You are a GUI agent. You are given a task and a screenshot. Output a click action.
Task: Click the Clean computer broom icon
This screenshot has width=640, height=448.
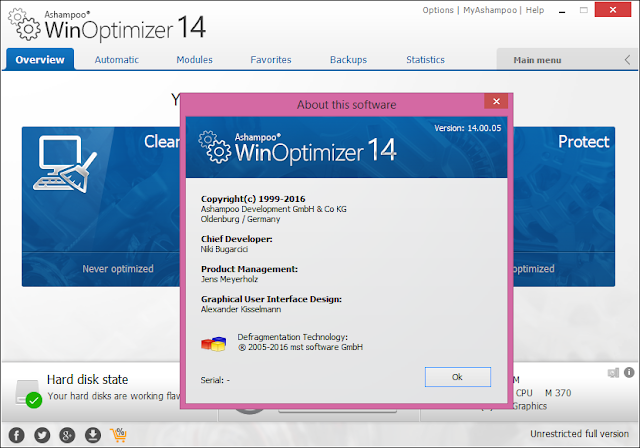click(65, 164)
